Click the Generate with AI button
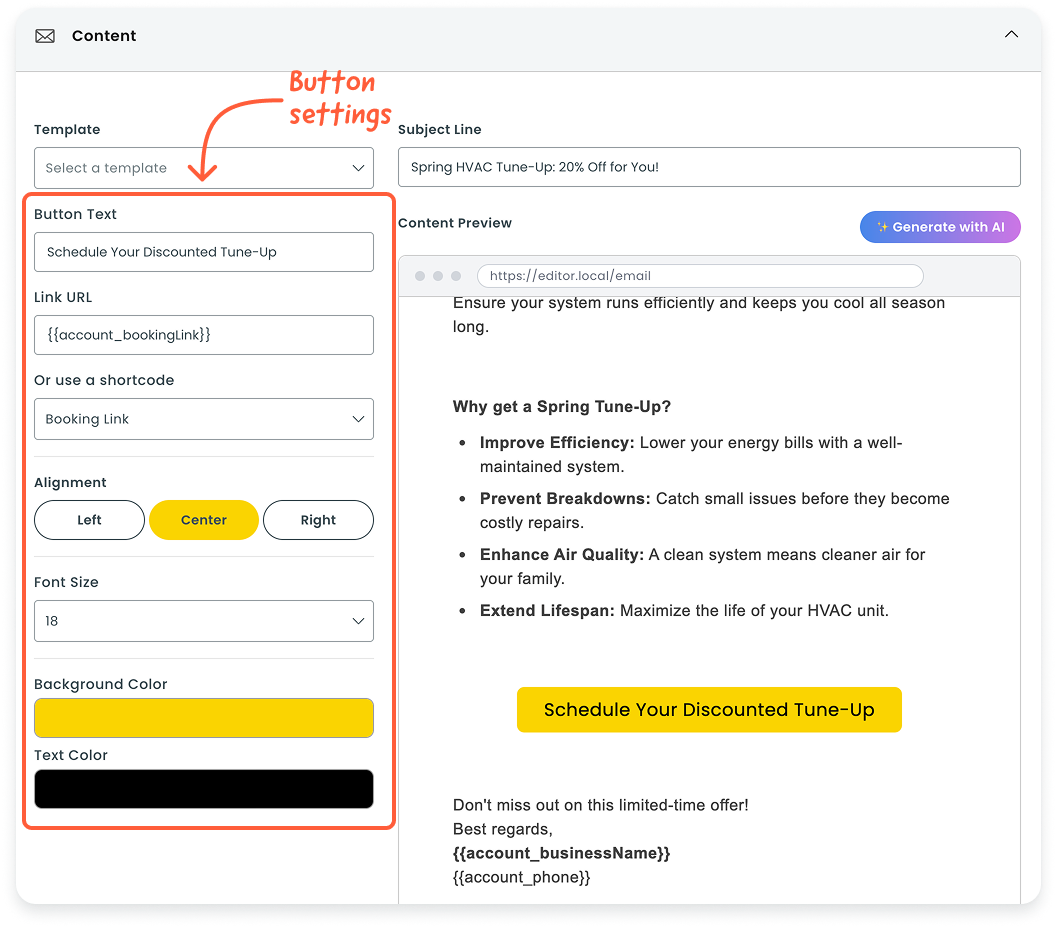The image size is (1057, 928). pos(940,227)
